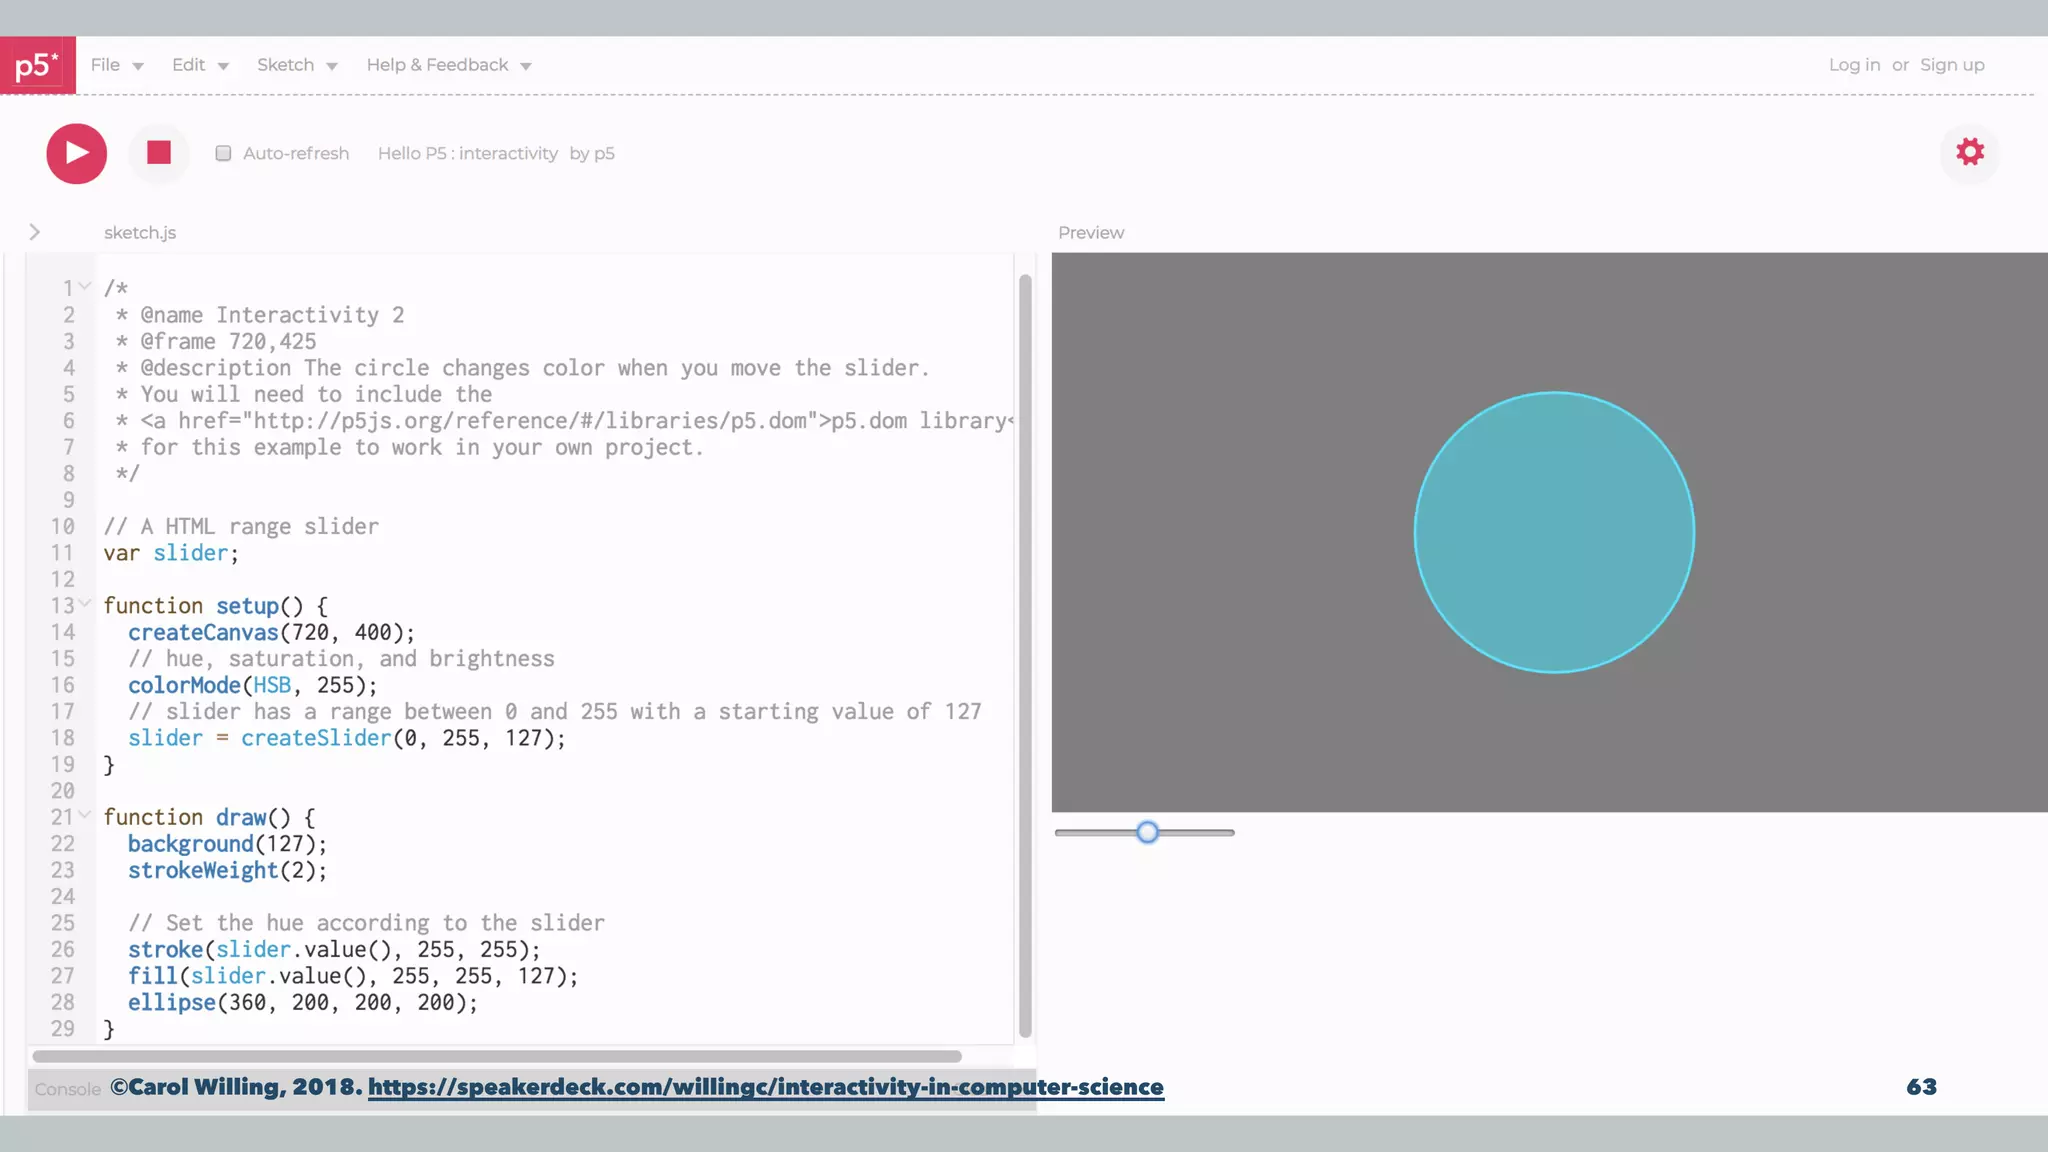Collapse the comment fold arrow at line 1
This screenshot has width=2048, height=1152.
pos(86,287)
